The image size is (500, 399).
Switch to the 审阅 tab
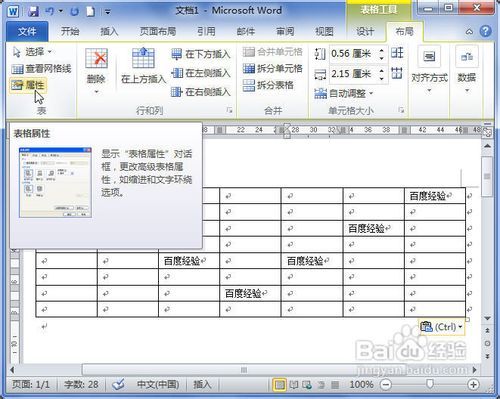285,31
